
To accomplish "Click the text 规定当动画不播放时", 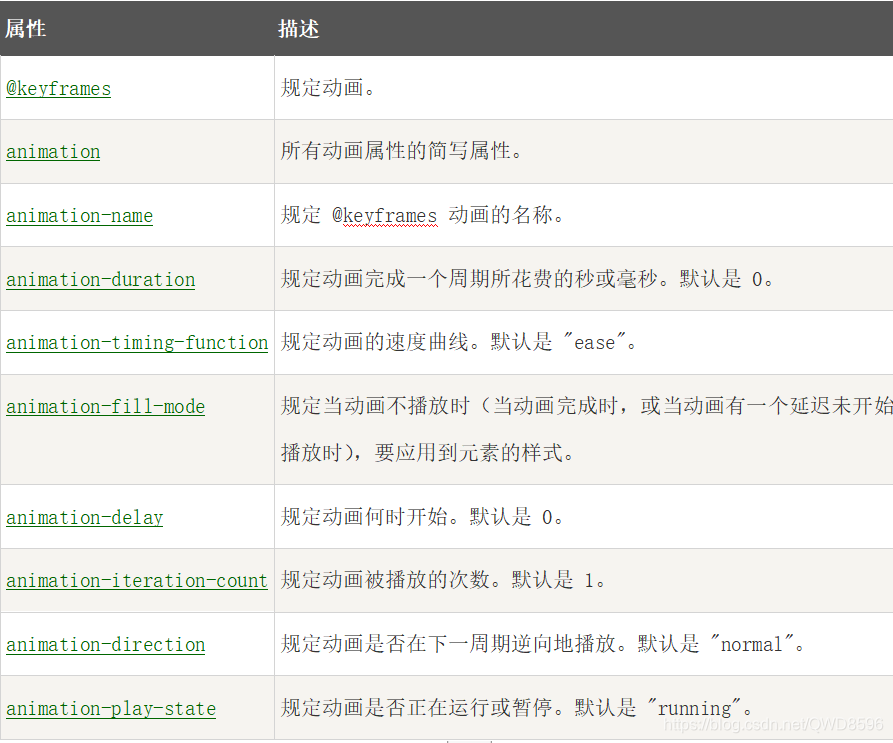I will tap(375, 406).
